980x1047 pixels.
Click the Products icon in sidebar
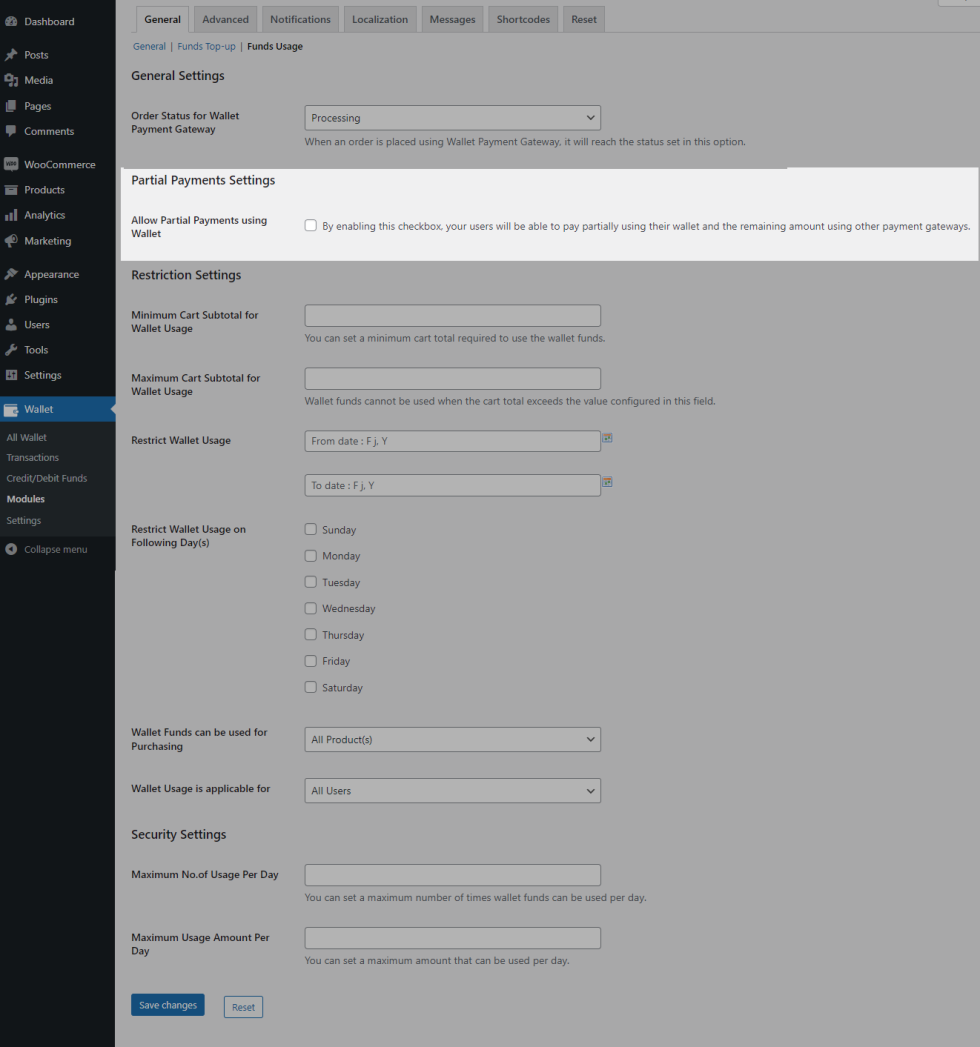(11, 190)
